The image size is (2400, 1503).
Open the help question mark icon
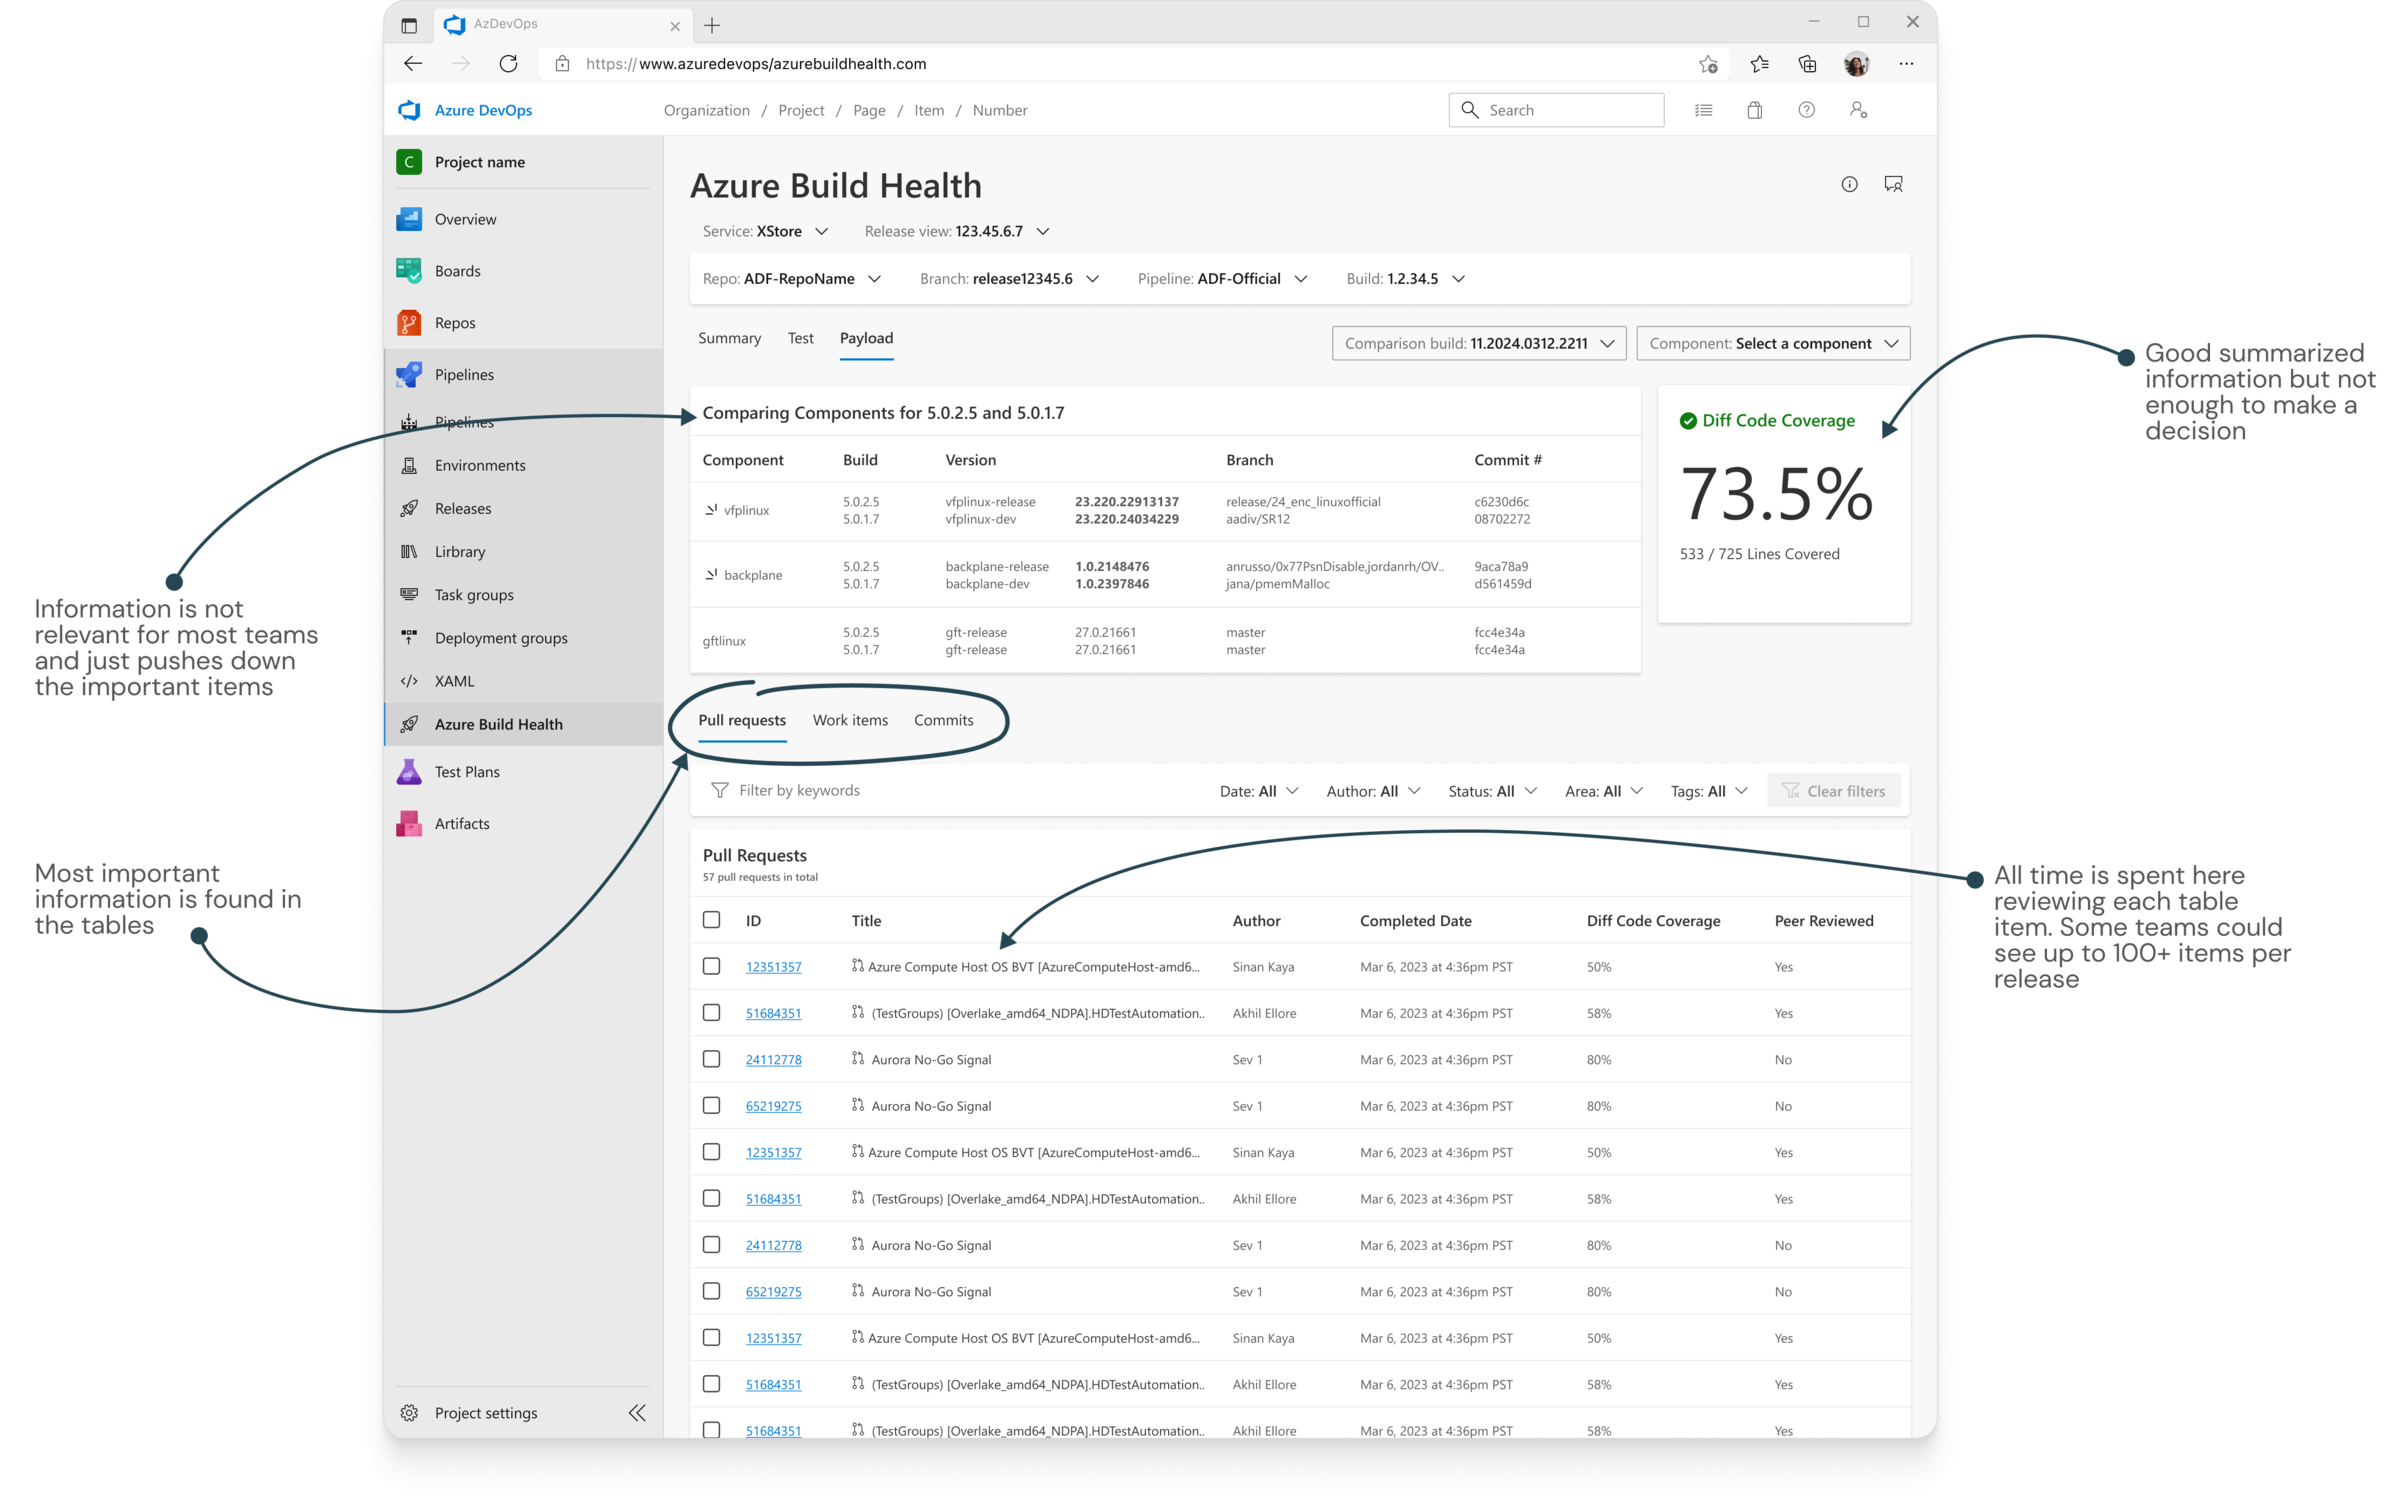click(1806, 110)
